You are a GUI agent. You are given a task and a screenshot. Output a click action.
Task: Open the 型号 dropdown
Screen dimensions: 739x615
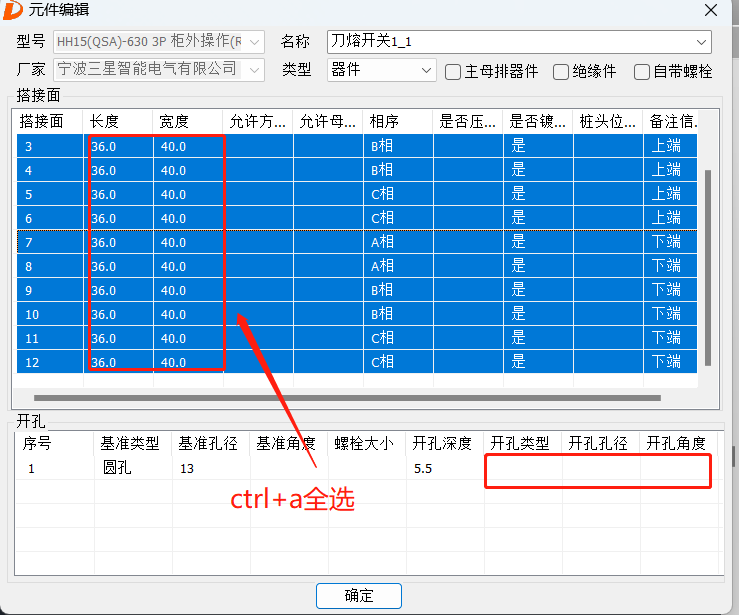[x=254, y=42]
